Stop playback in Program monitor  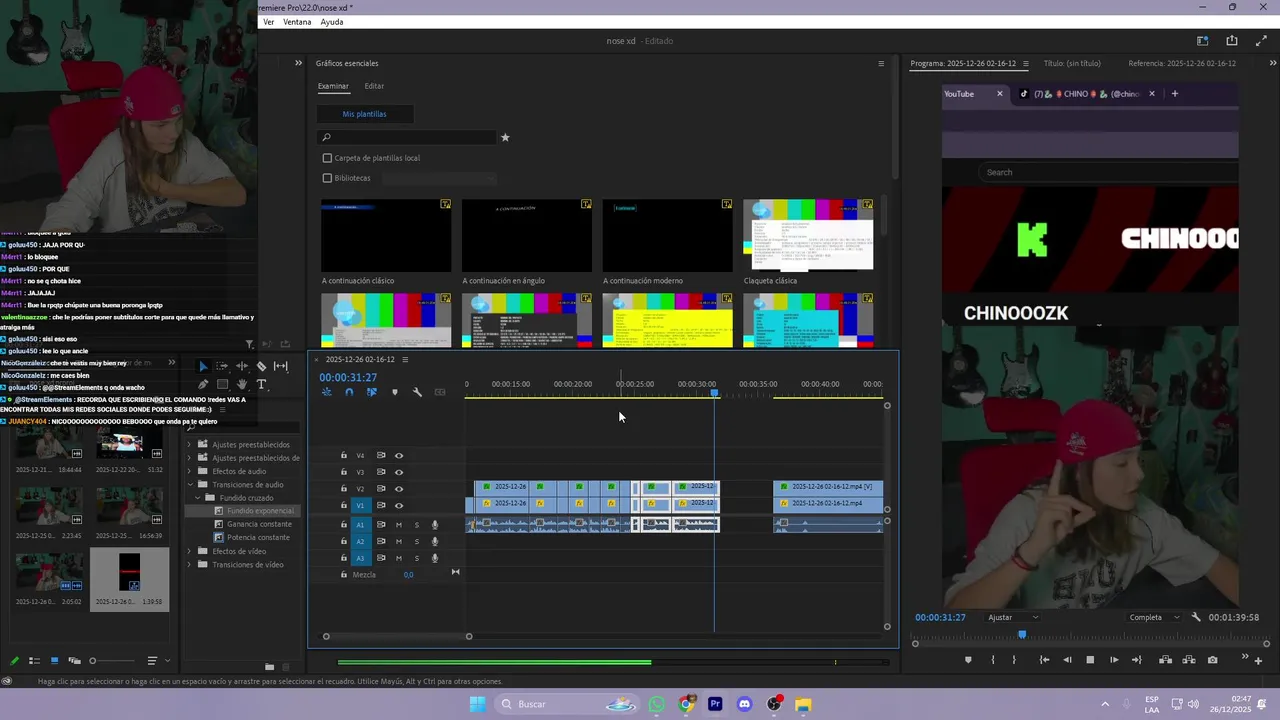(1090, 660)
